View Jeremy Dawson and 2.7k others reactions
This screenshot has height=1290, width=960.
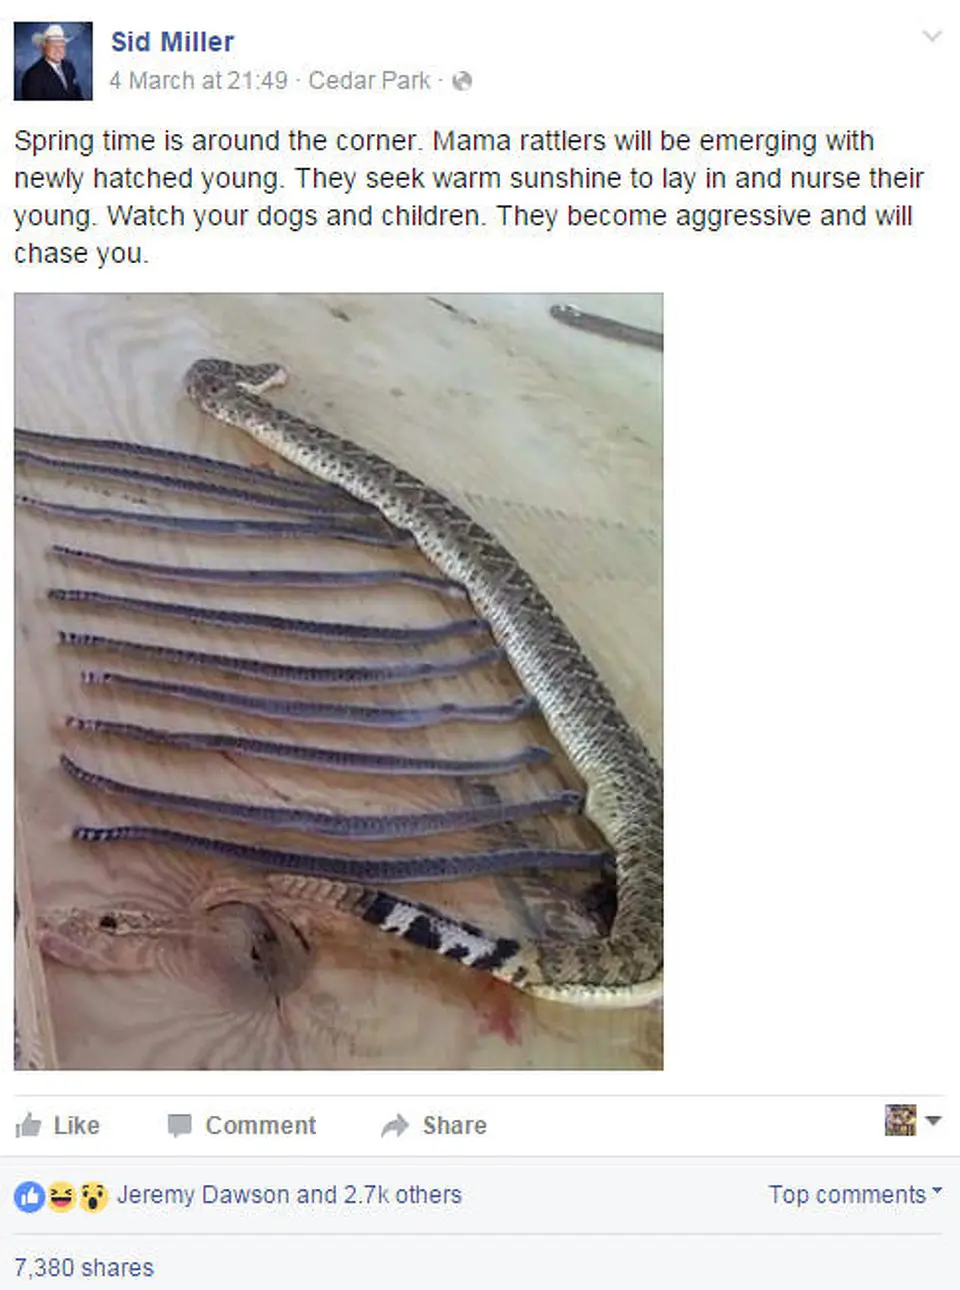289,1195
